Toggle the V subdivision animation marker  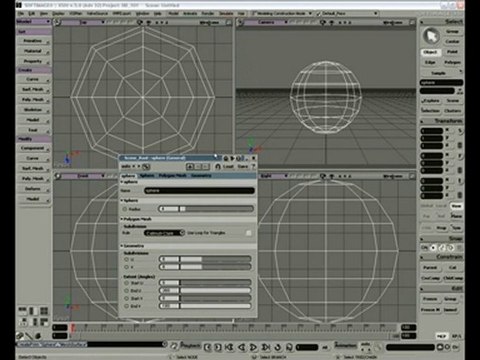(x=126, y=267)
